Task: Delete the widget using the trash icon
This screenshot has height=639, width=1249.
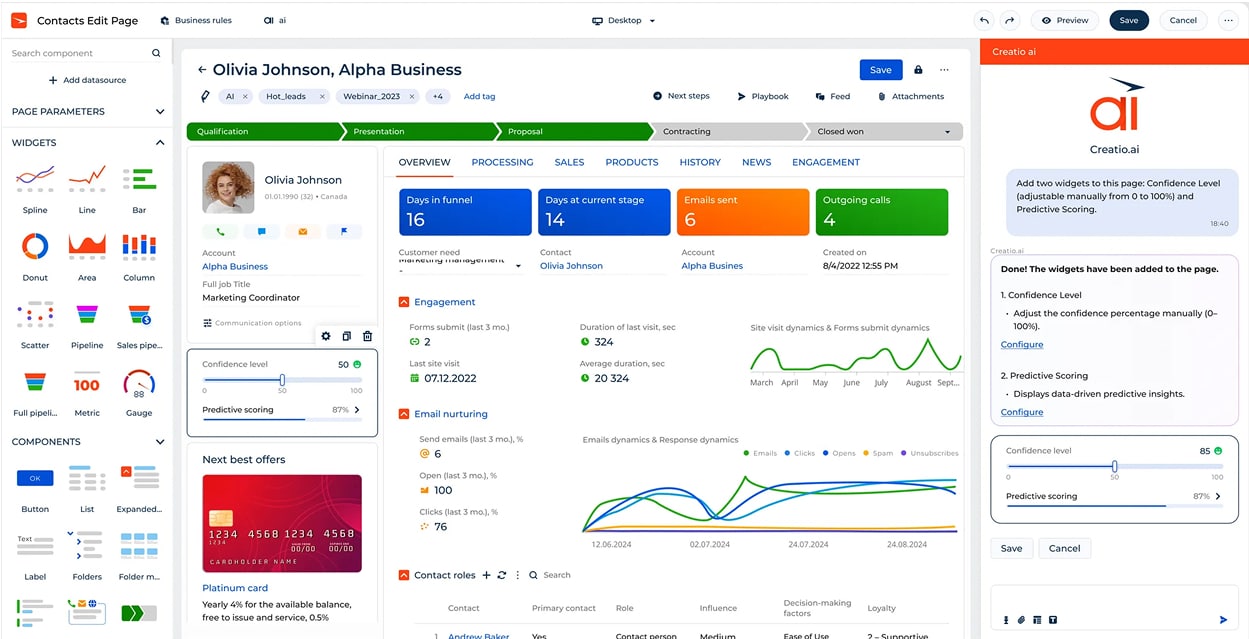Action: tap(367, 336)
